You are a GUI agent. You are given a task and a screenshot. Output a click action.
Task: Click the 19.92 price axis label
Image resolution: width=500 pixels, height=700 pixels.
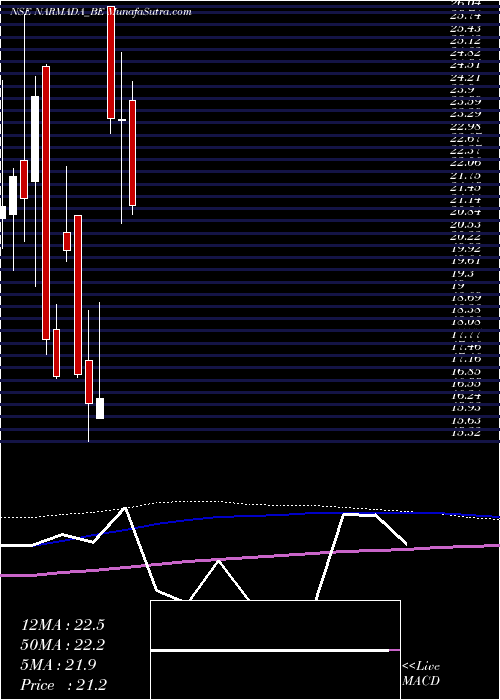[465, 249]
